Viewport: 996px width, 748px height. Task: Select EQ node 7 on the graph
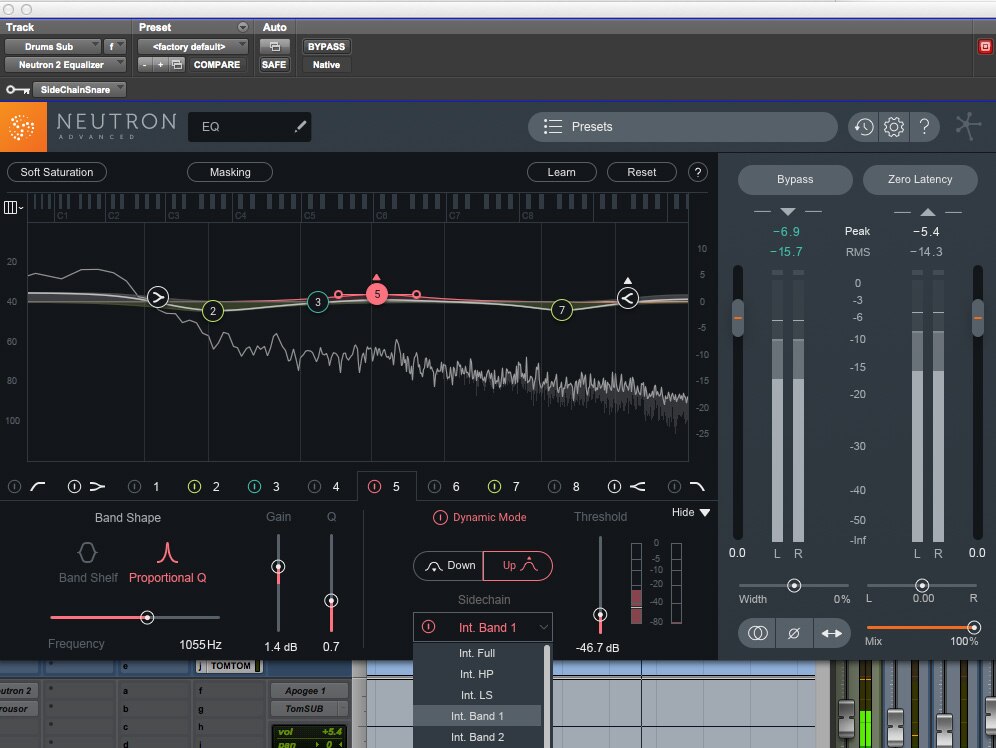coord(562,310)
